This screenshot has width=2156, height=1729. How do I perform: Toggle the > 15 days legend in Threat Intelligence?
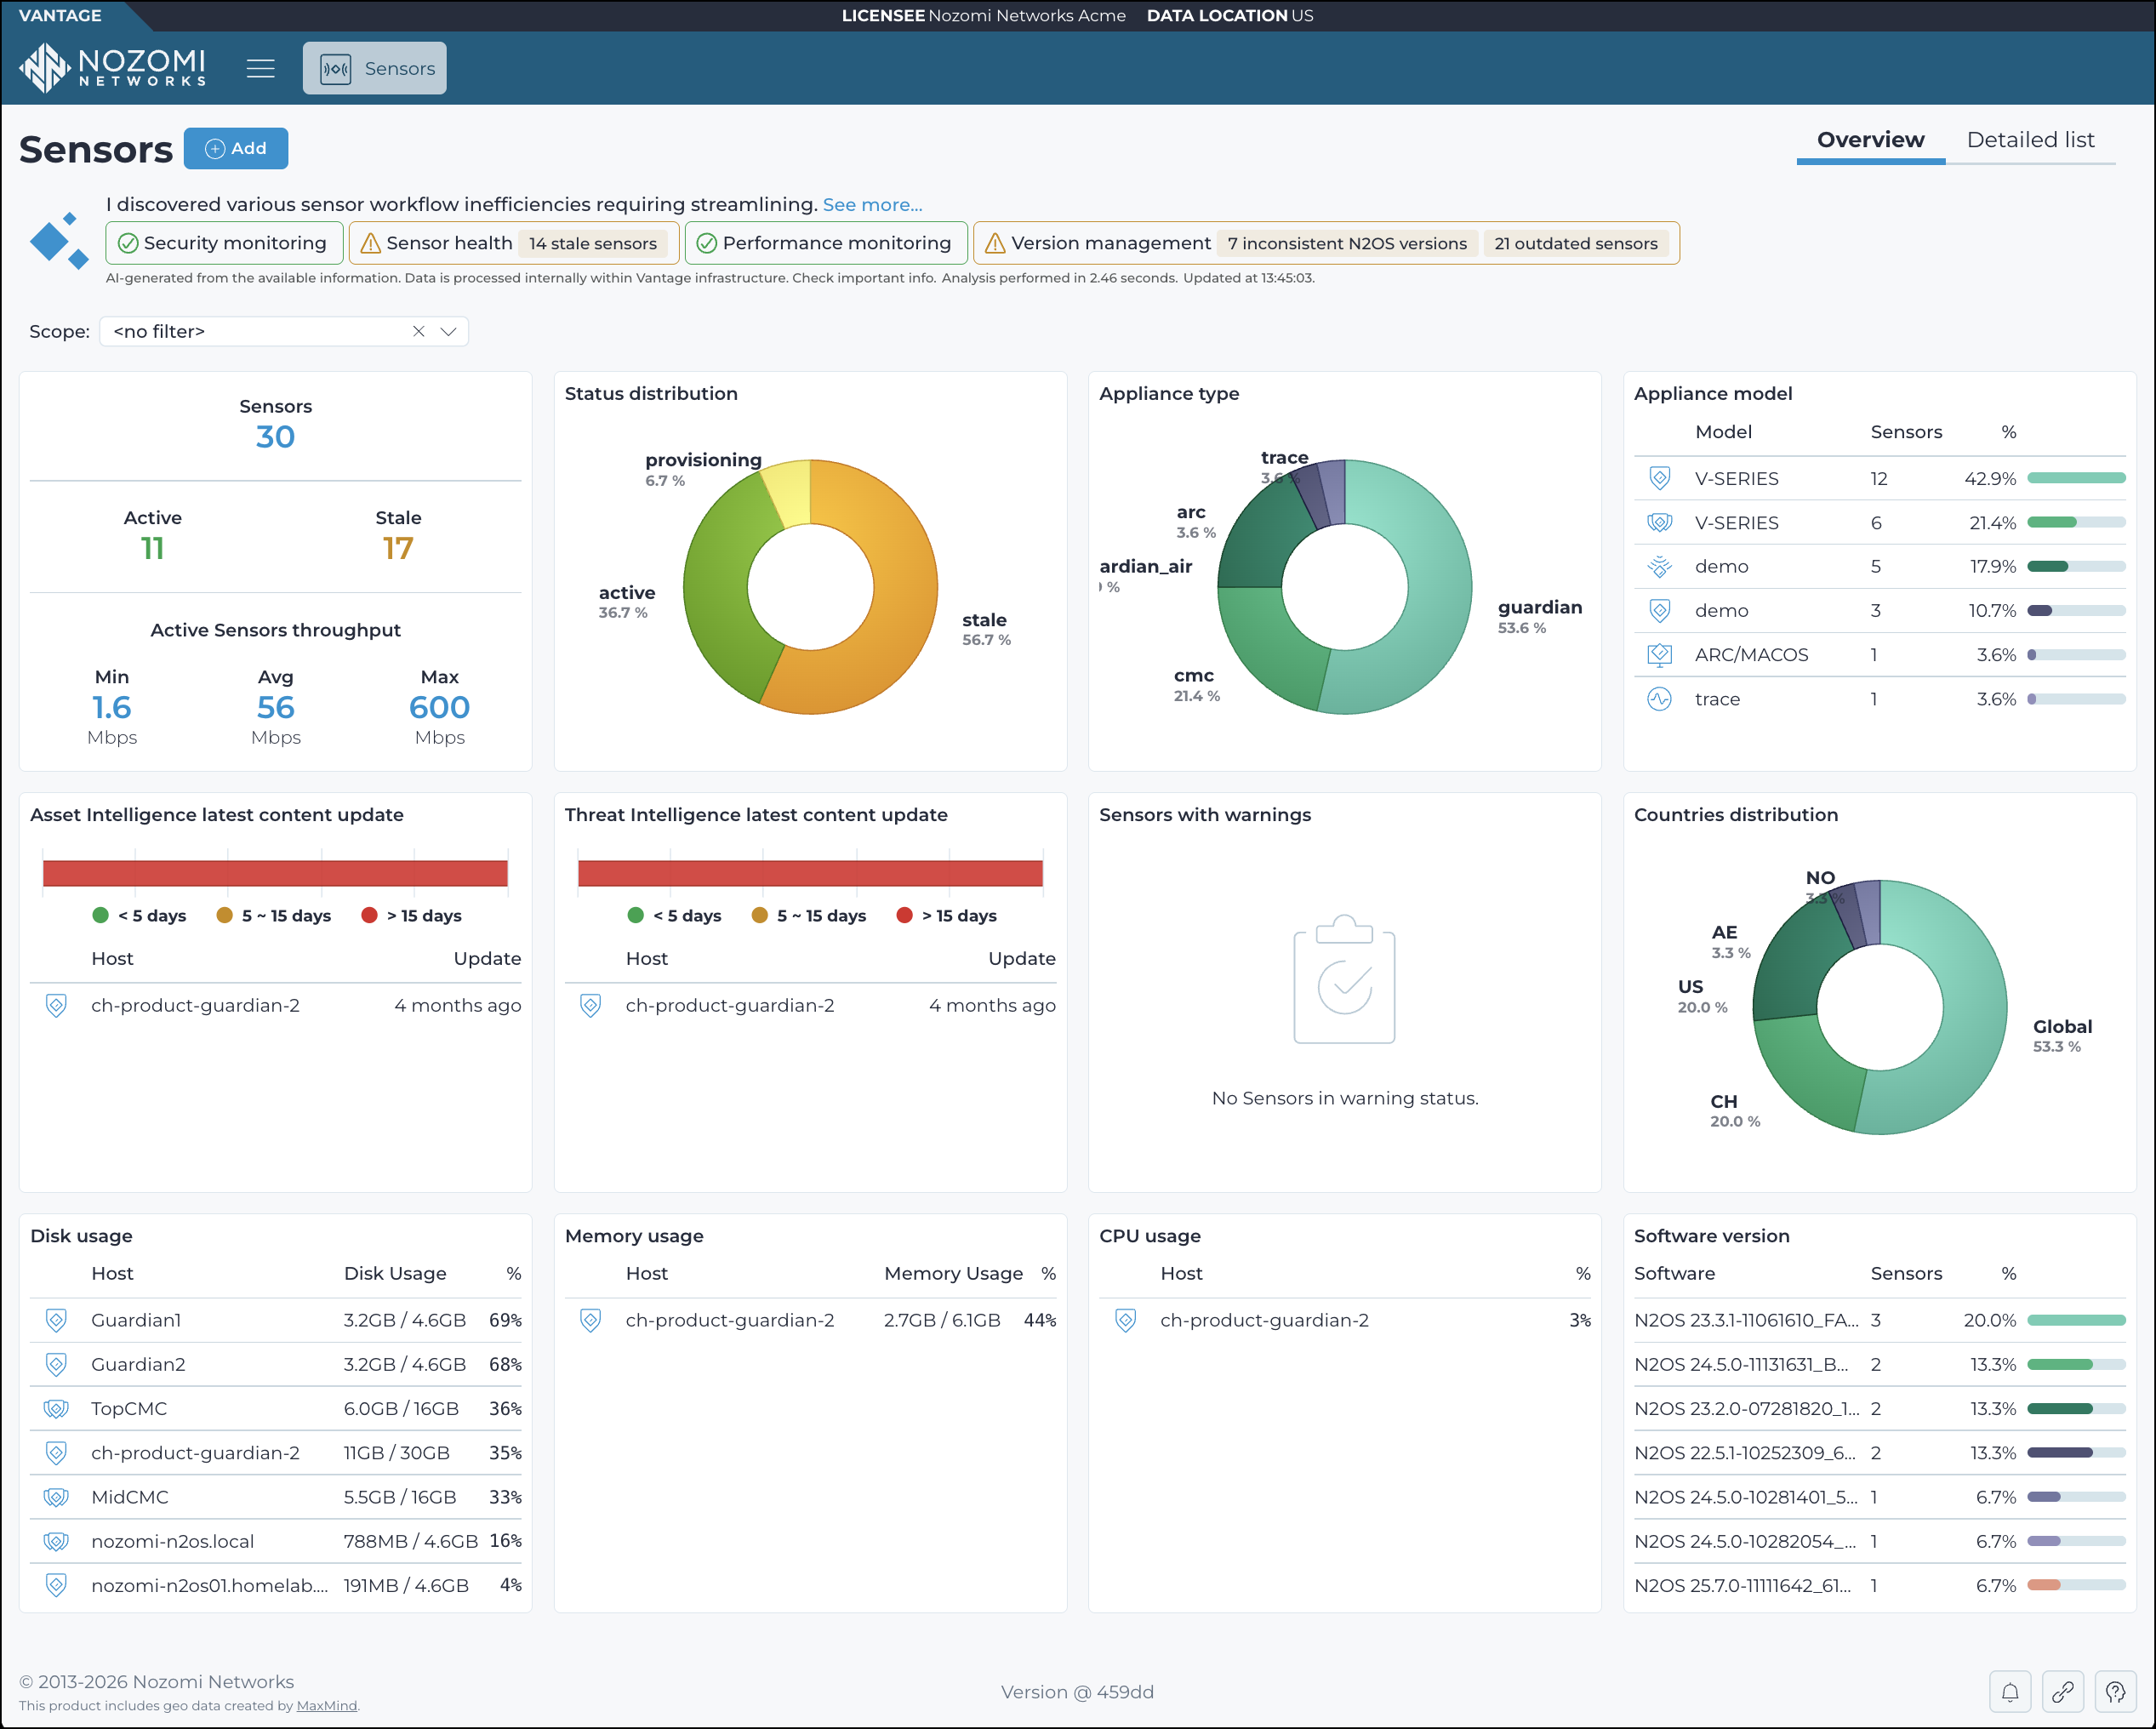pos(946,915)
